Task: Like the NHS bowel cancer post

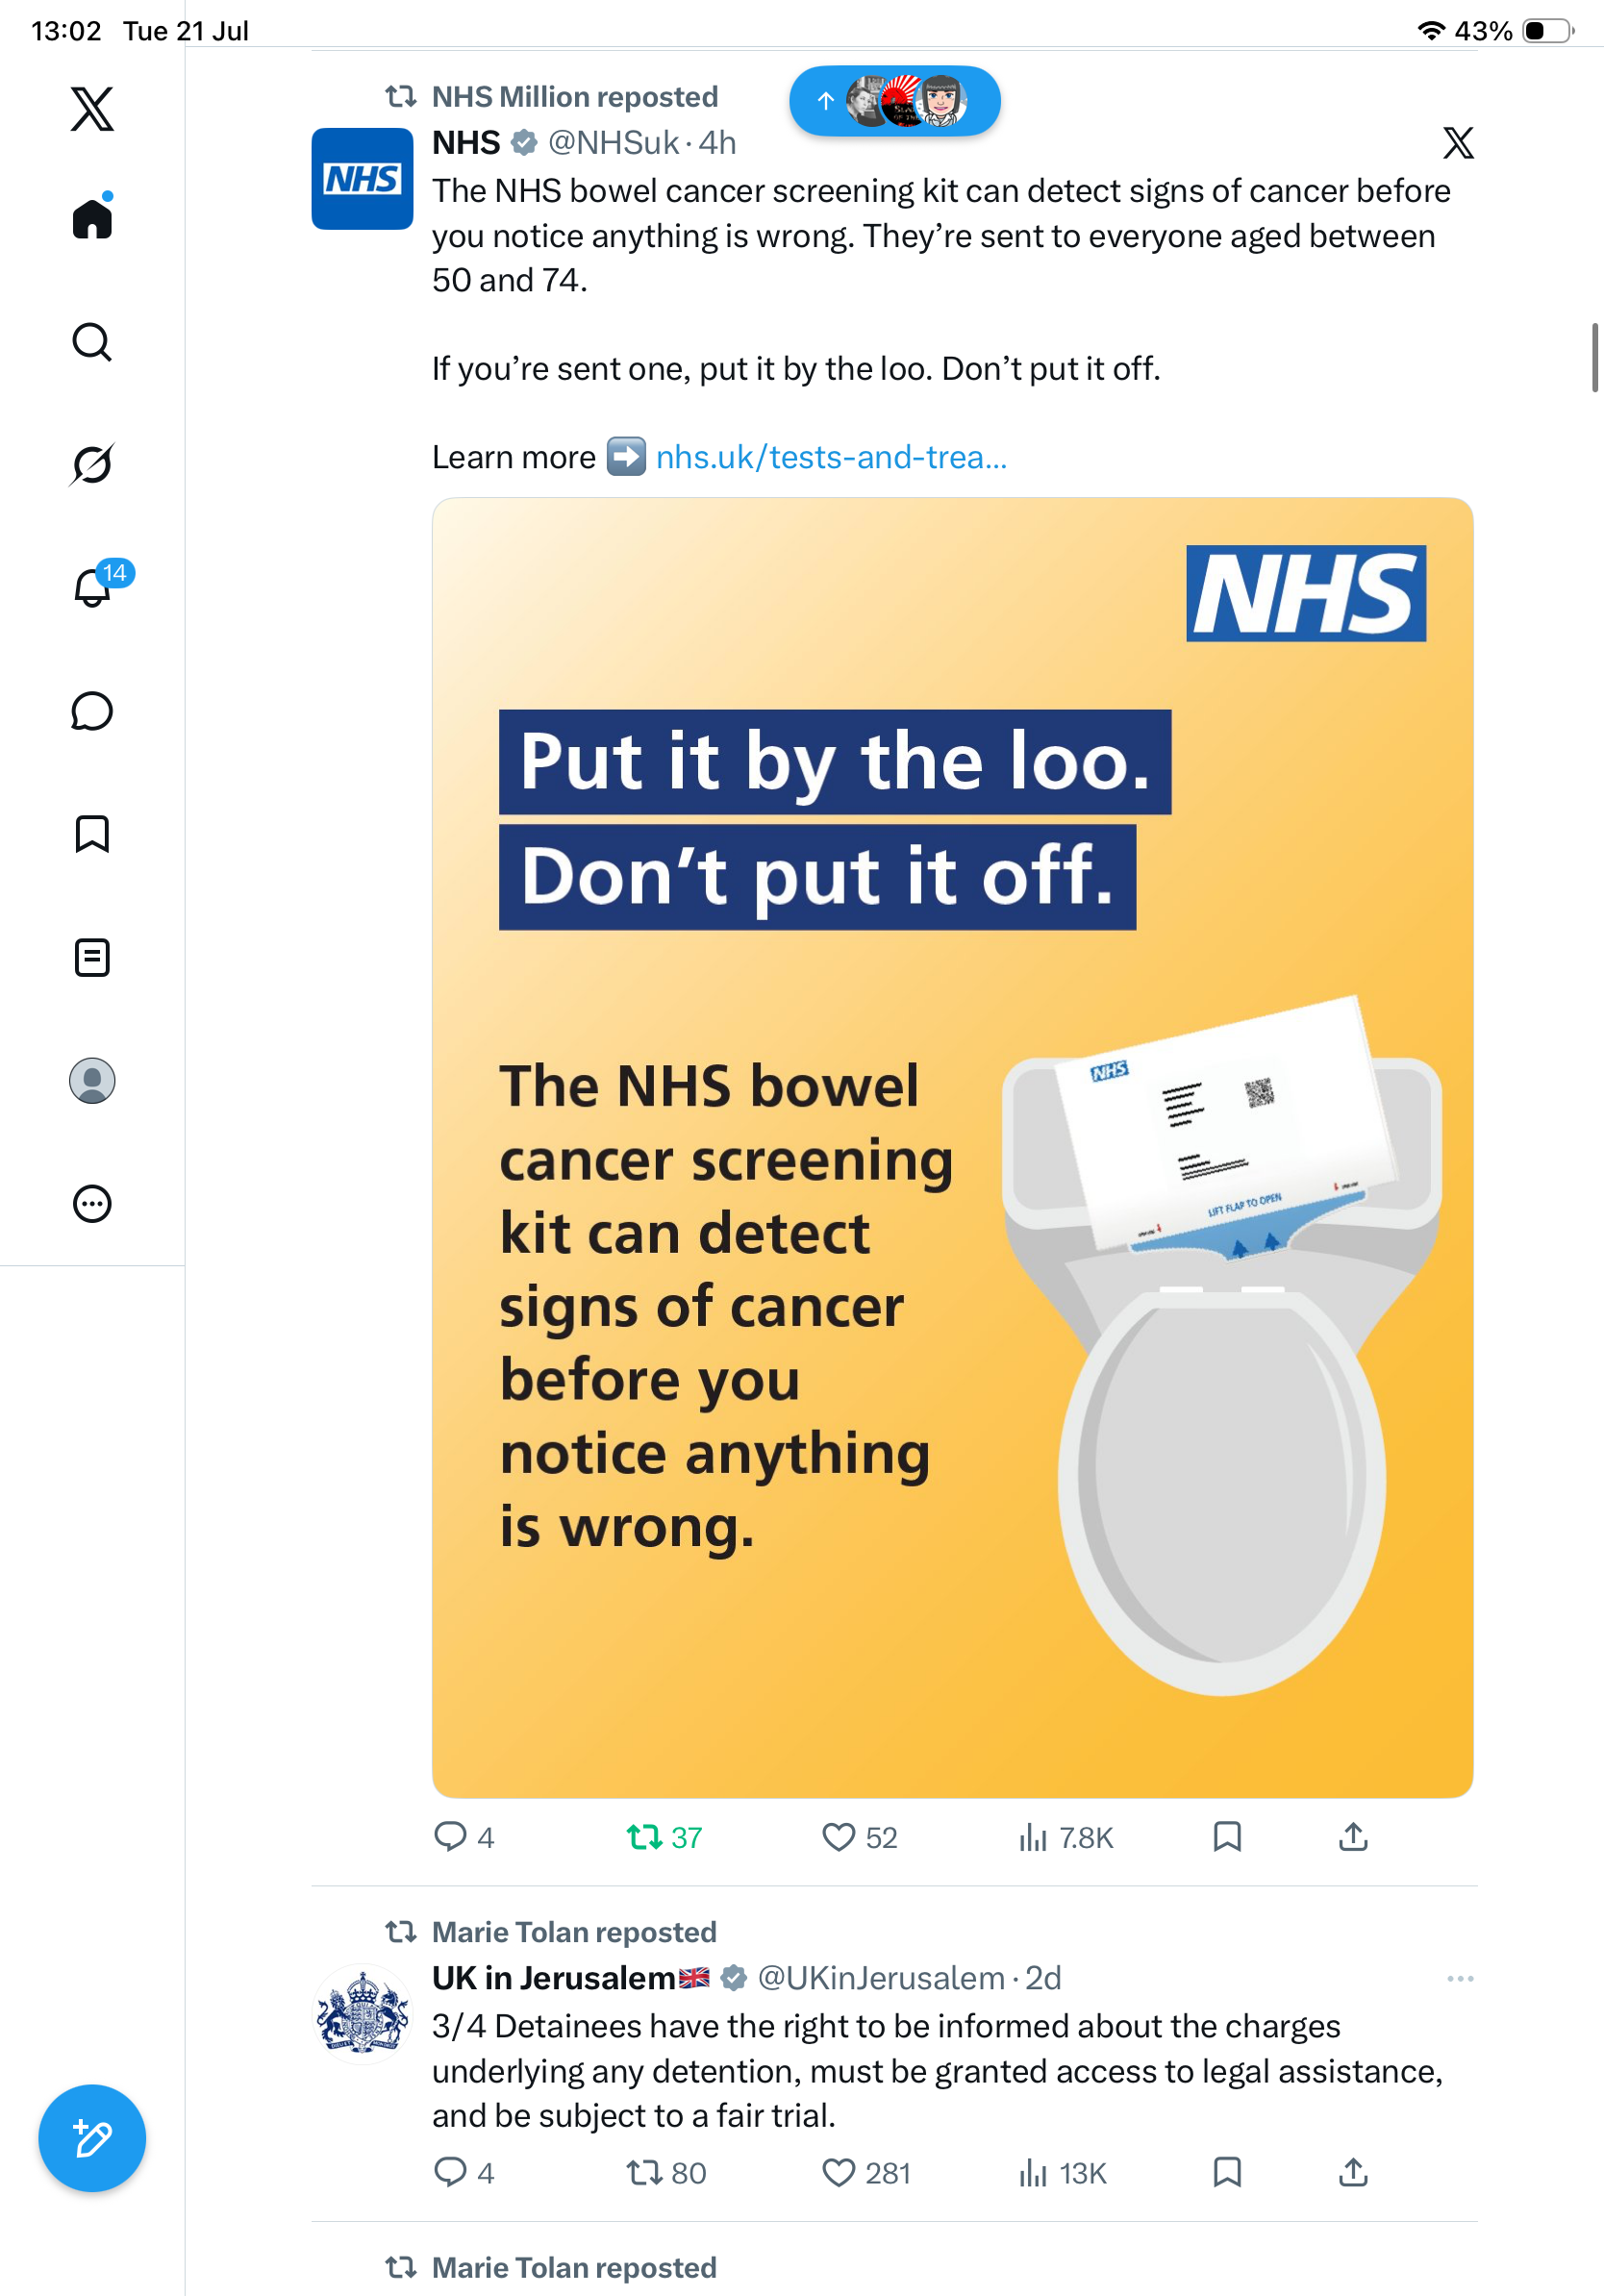Action: (x=859, y=1837)
